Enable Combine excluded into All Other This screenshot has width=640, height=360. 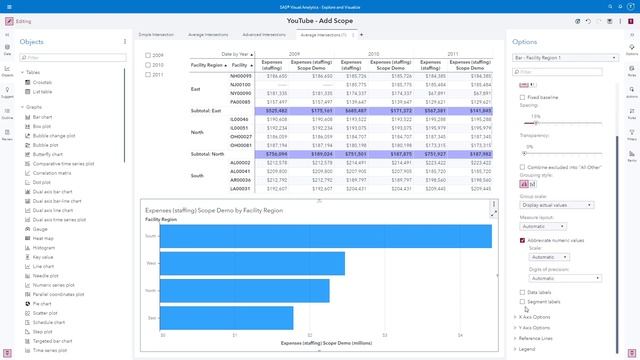click(522, 167)
